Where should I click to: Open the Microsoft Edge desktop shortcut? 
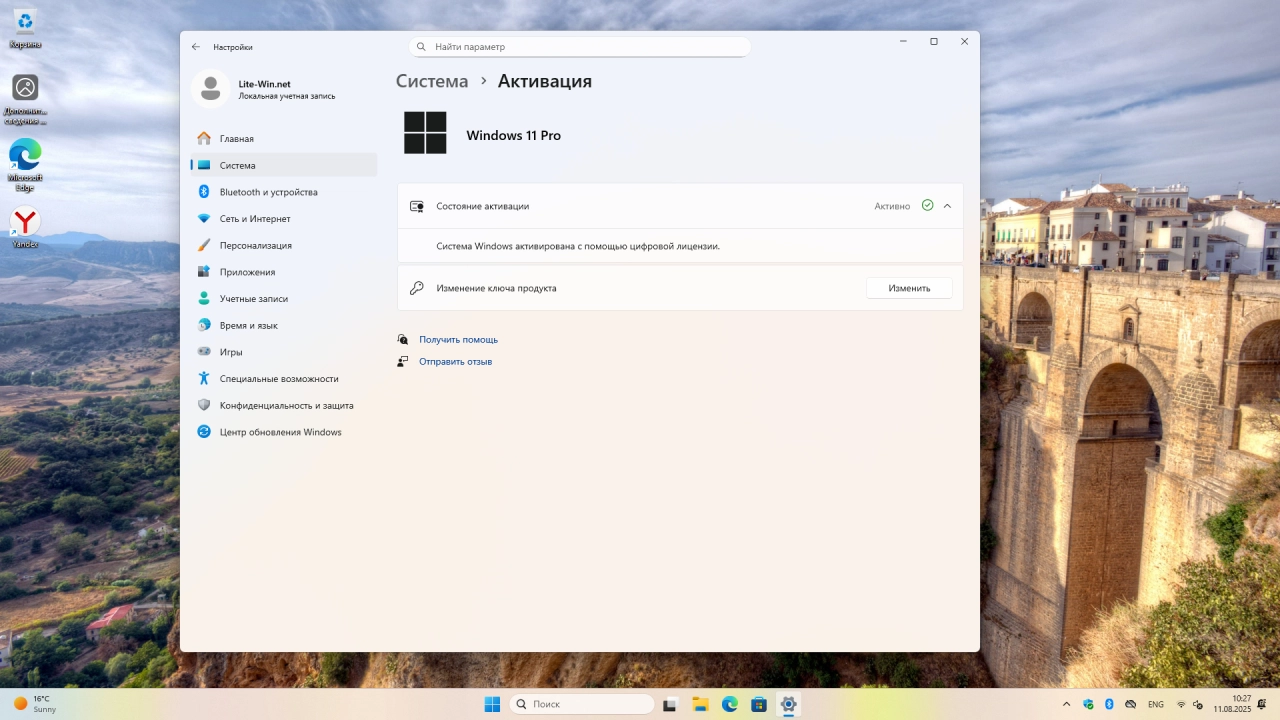25,165
